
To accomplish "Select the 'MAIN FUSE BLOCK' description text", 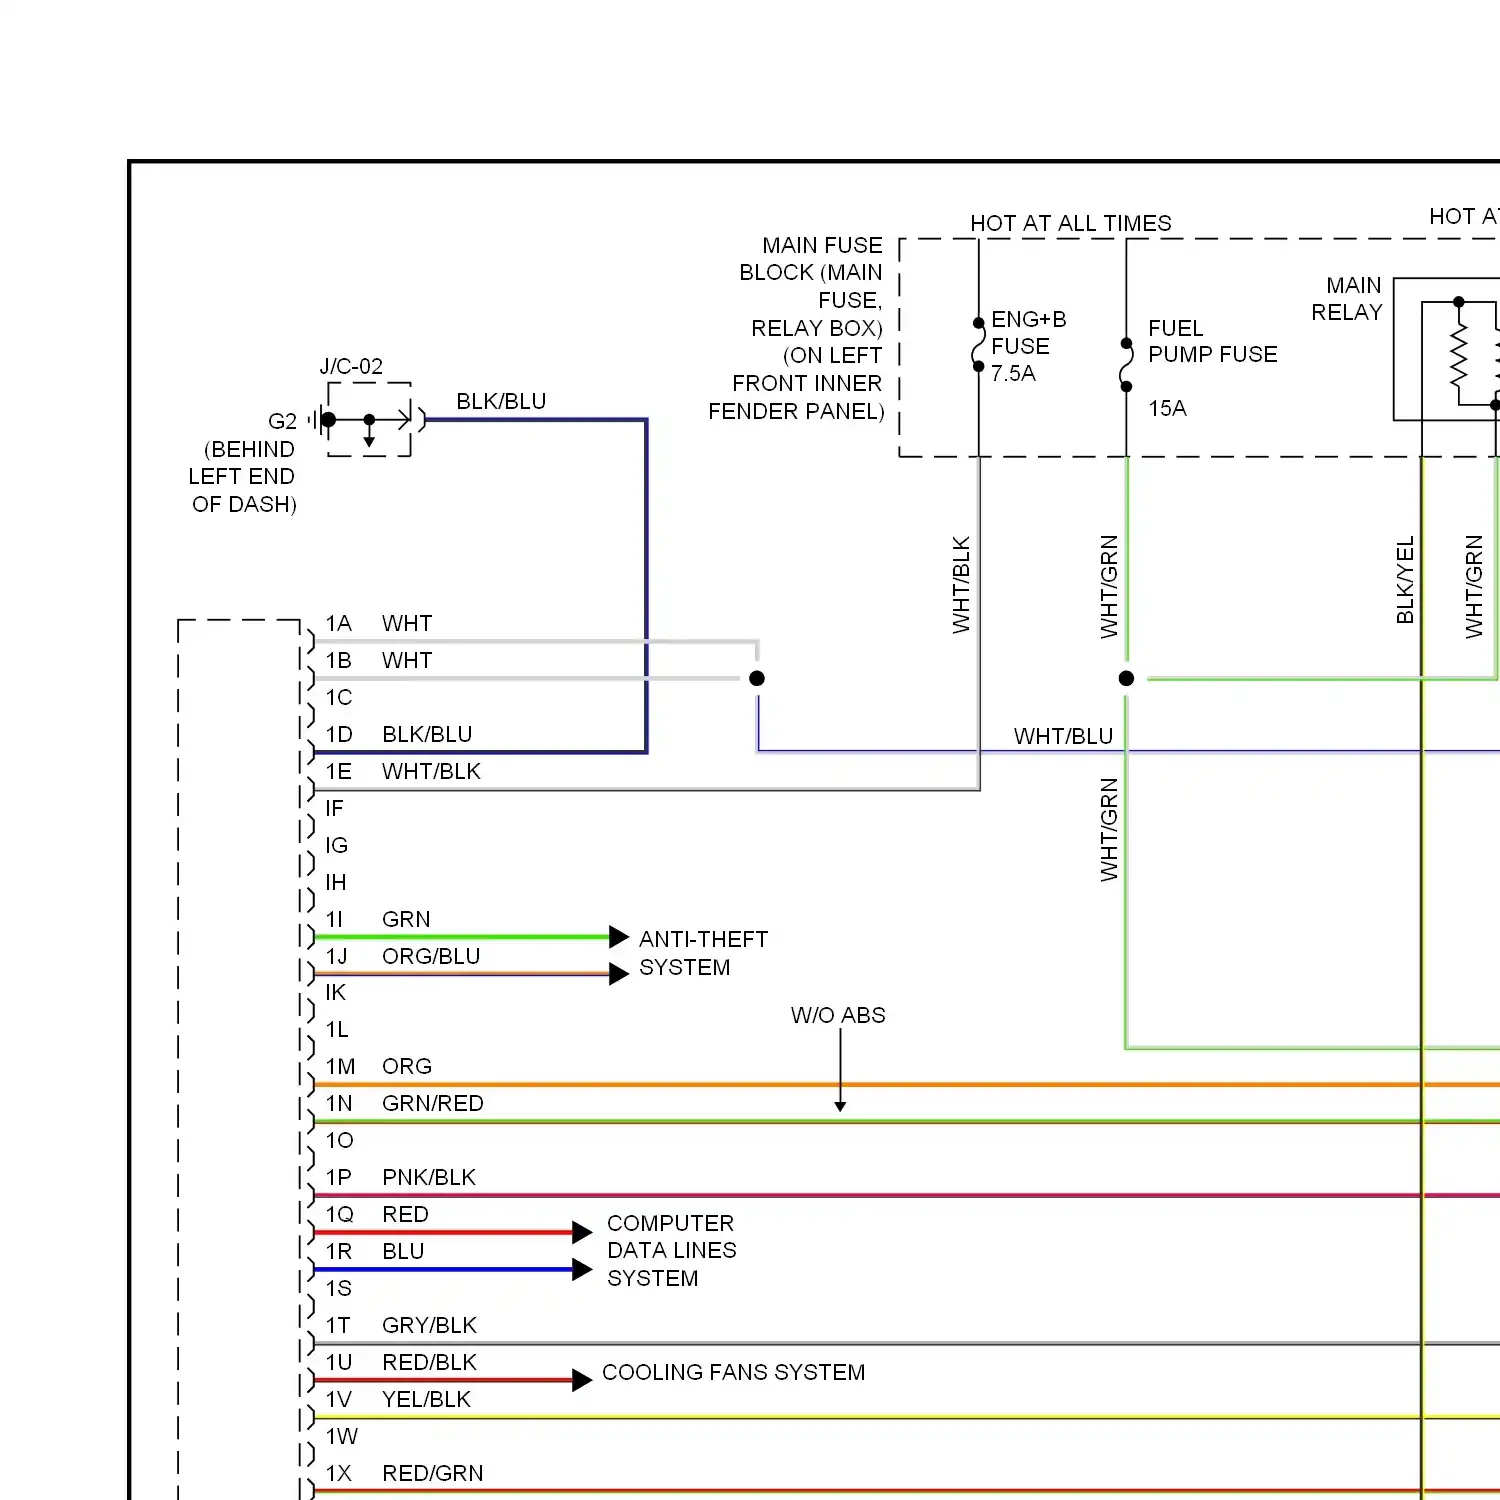I will click(x=796, y=328).
